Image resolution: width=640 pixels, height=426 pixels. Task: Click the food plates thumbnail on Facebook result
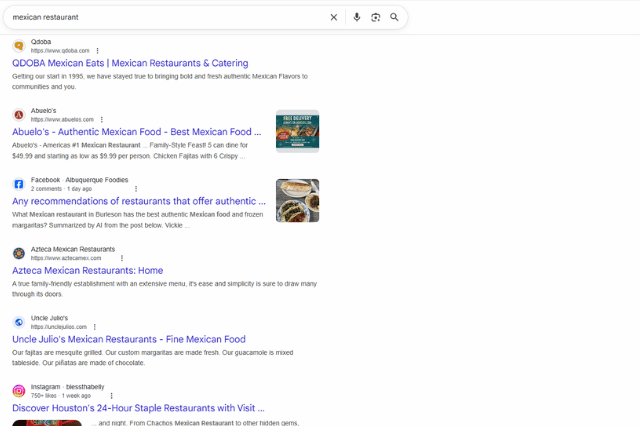coord(298,200)
